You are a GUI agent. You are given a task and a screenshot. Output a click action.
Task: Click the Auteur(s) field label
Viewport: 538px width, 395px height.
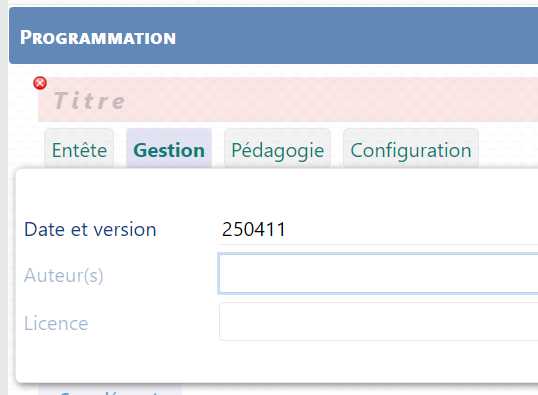click(x=63, y=275)
